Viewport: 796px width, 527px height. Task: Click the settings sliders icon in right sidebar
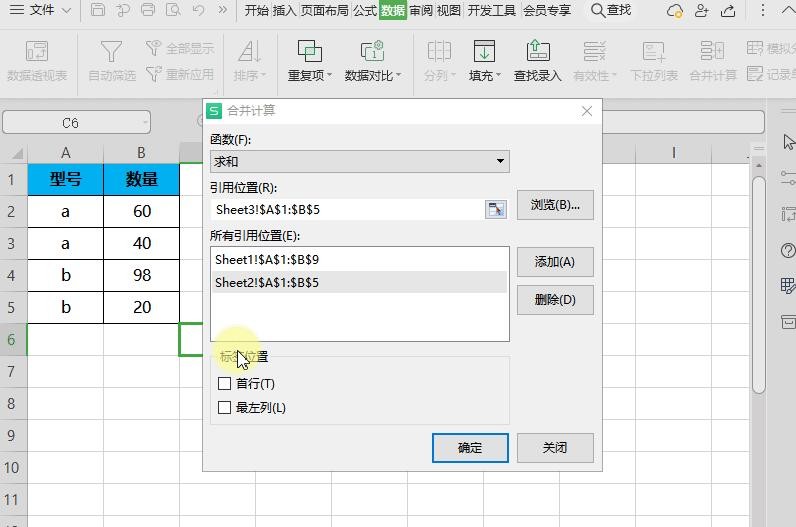tap(788, 178)
